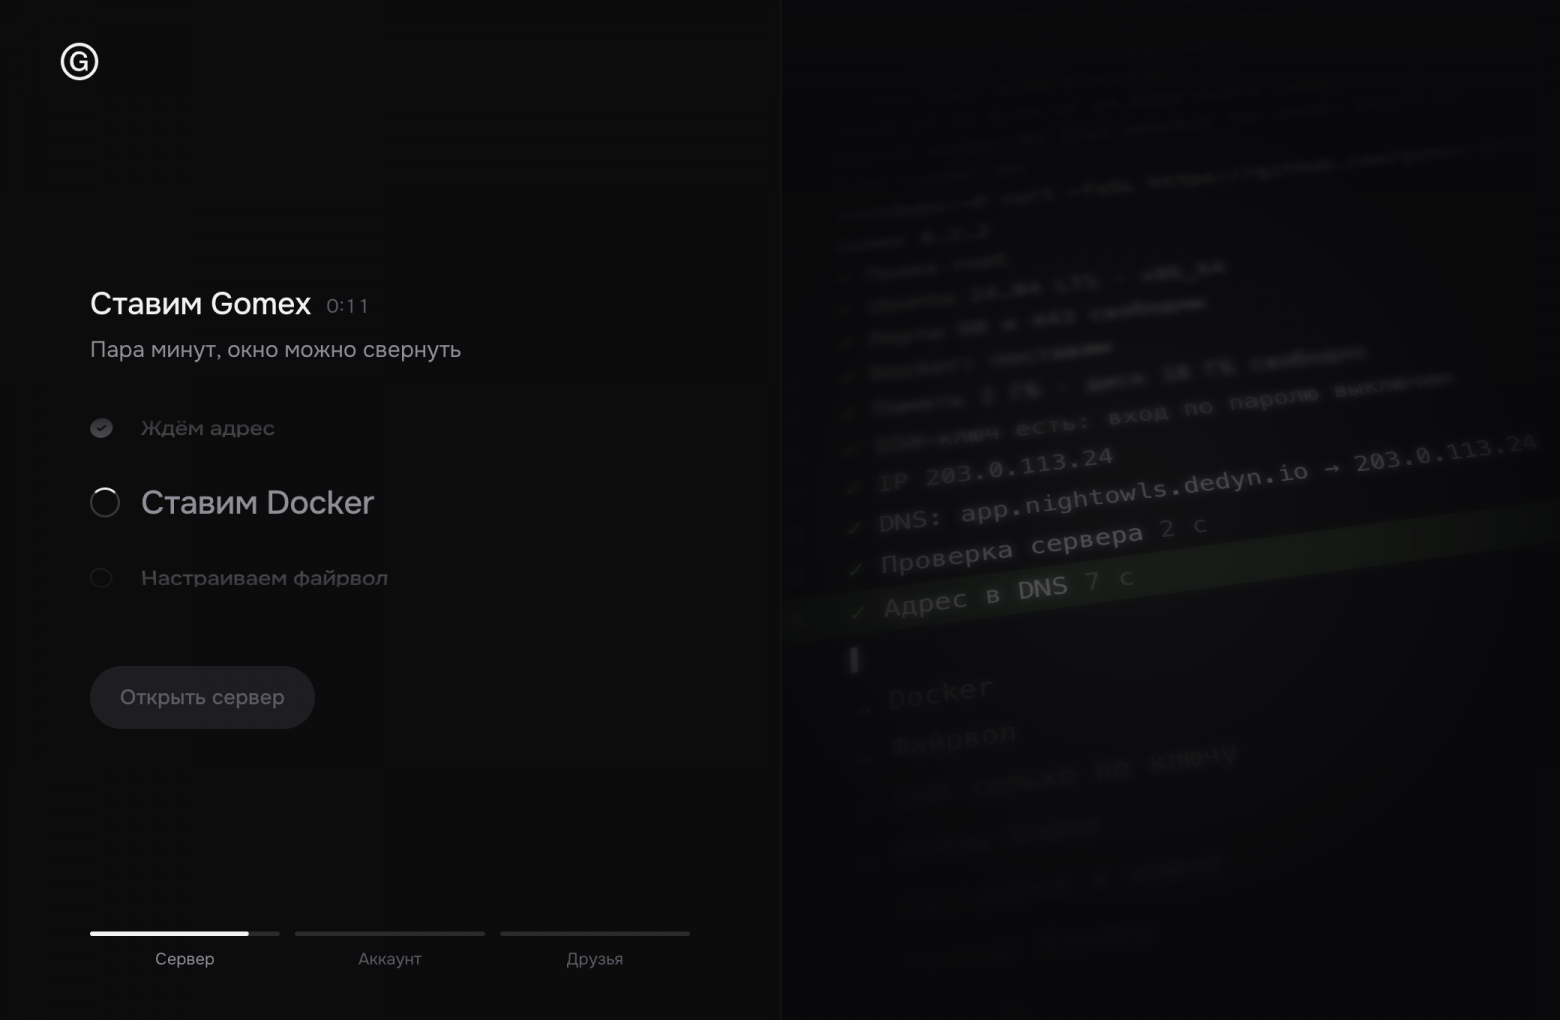Click the Gomex G logo

click(79, 62)
